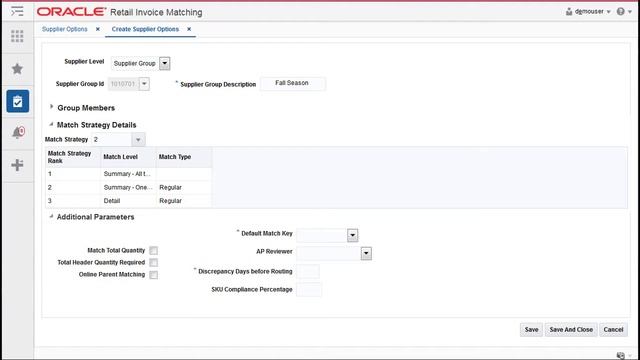Viewport: 640px width, 360px height.
Task: Open the application grid icon in sidebar
Action: tap(17, 36)
